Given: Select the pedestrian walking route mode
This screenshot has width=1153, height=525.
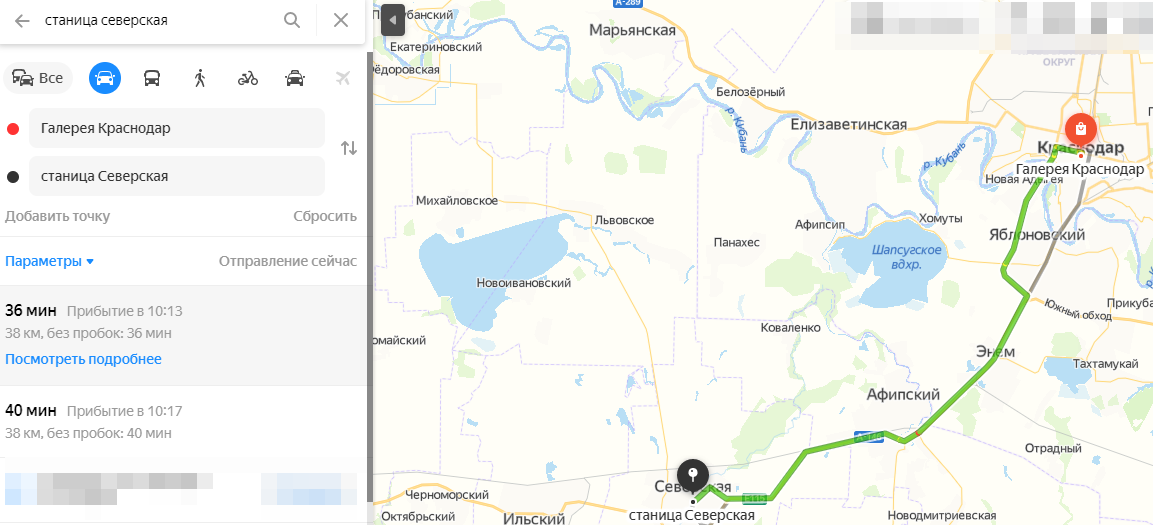Looking at the screenshot, I should [199, 78].
